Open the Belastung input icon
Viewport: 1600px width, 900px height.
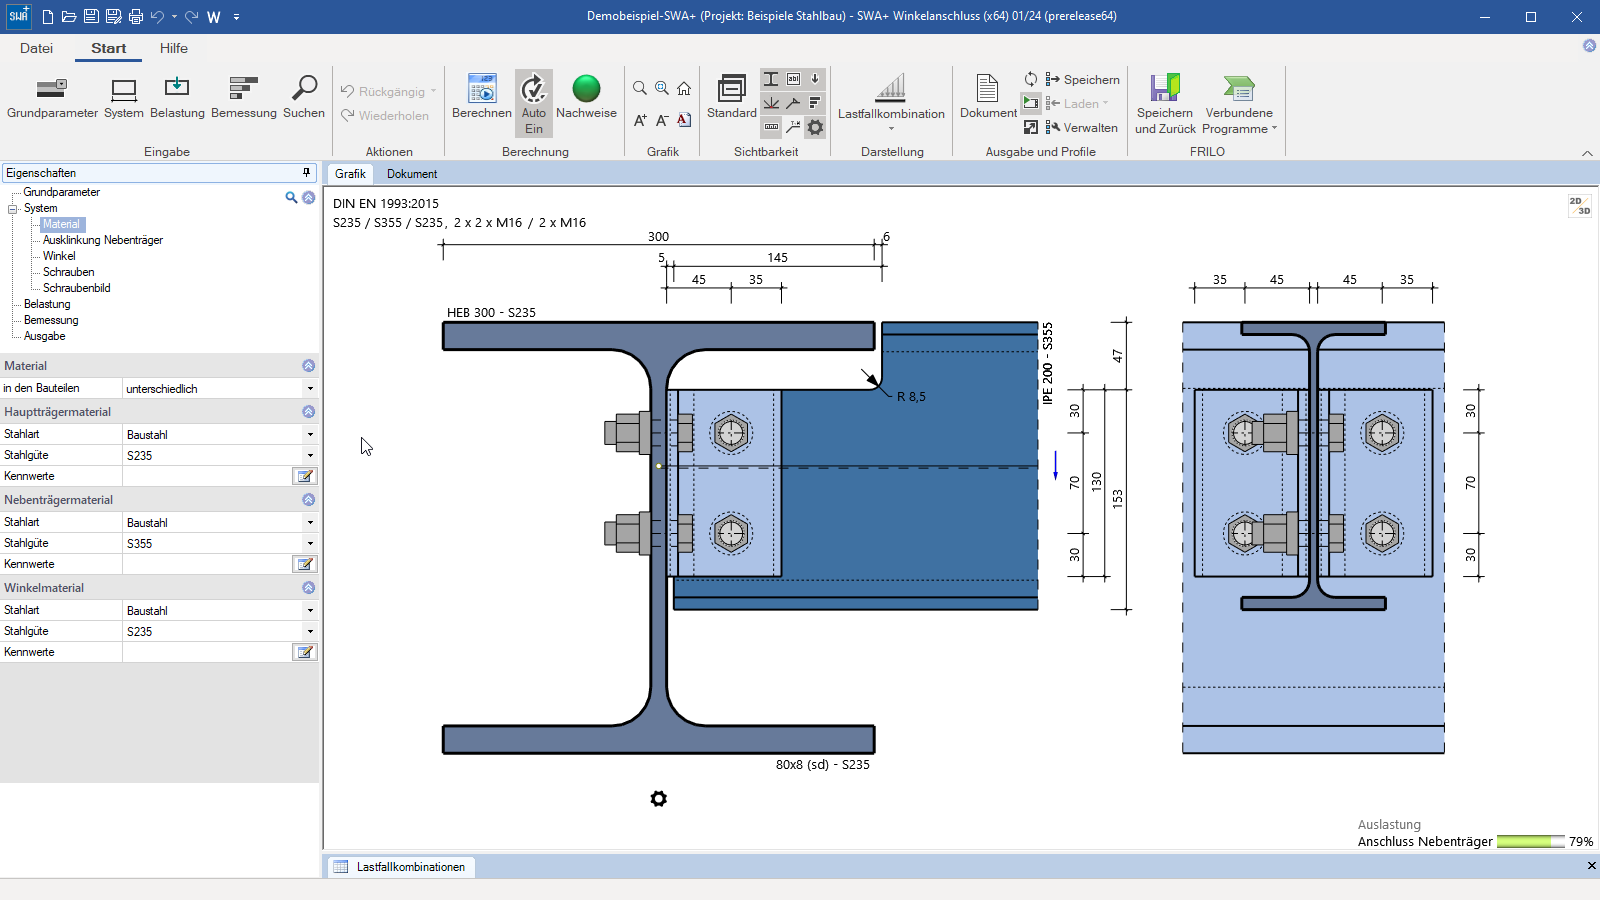click(x=177, y=98)
